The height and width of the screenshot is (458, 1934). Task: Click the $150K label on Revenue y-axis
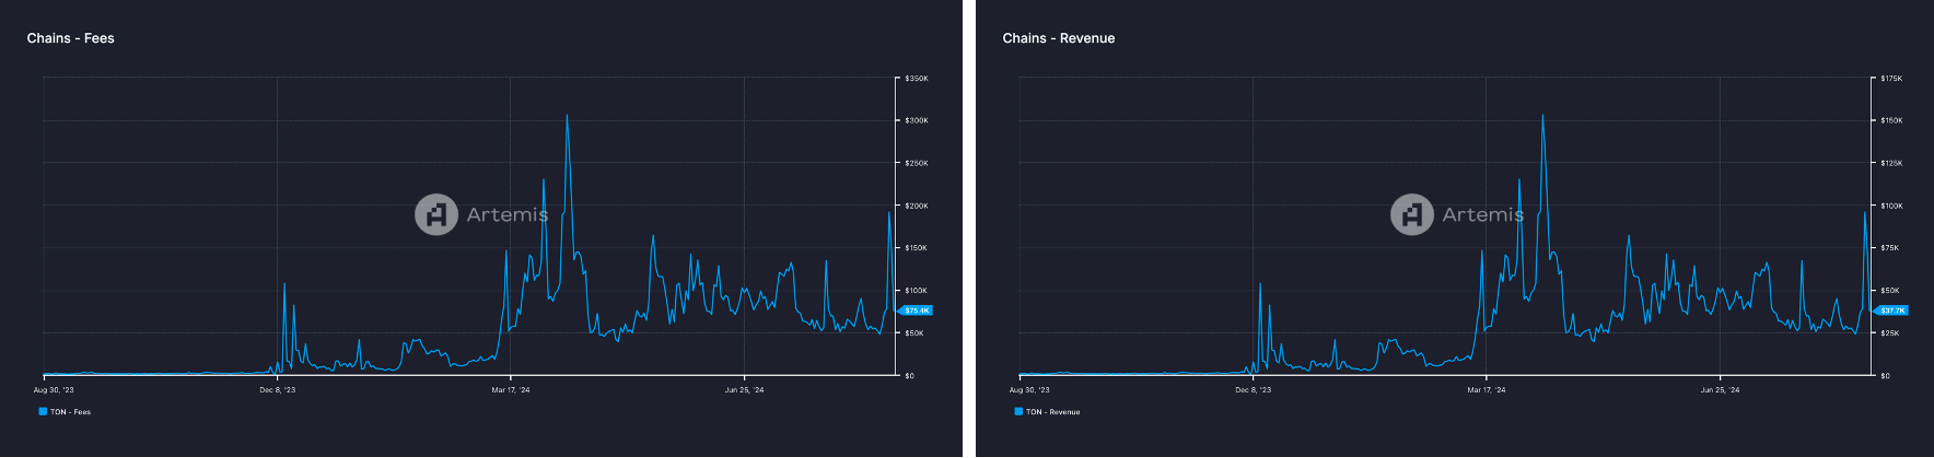point(1891,121)
